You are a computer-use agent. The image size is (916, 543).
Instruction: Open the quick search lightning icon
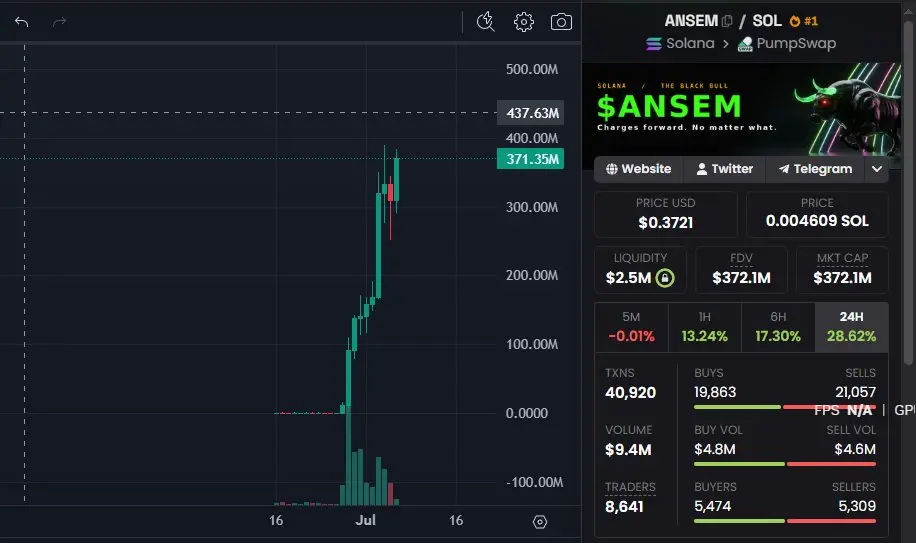coord(485,22)
